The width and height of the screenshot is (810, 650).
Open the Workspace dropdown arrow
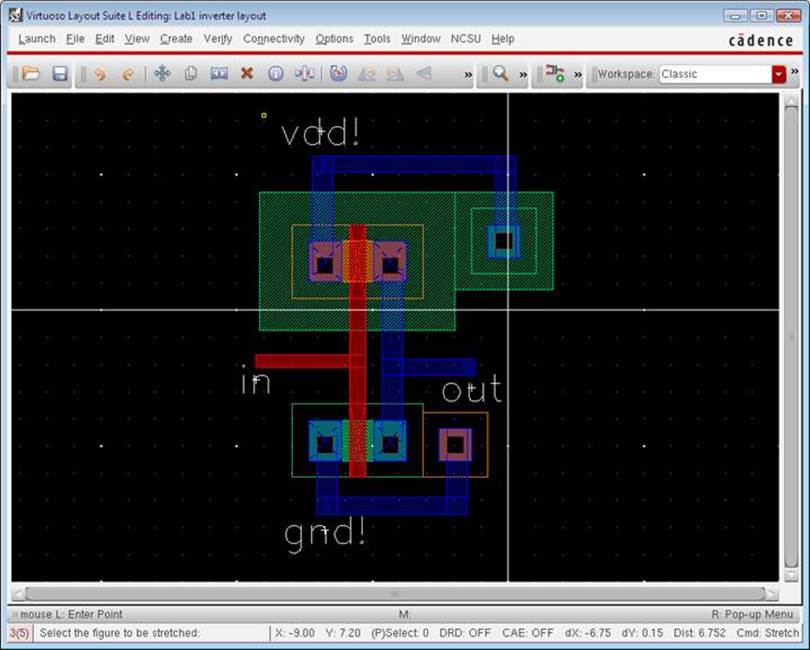pos(779,74)
